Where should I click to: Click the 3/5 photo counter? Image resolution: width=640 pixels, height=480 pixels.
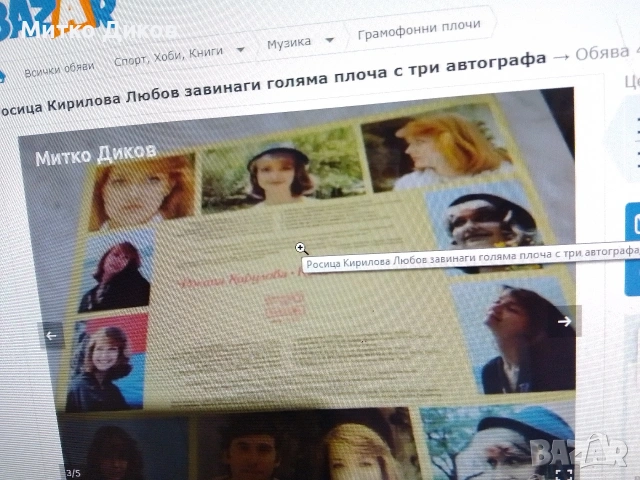click(73, 473)
